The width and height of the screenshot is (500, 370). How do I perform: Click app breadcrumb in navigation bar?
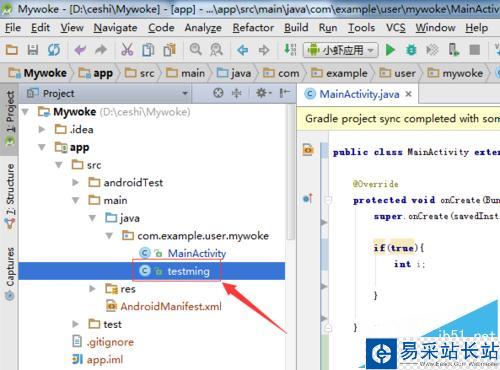95,73
